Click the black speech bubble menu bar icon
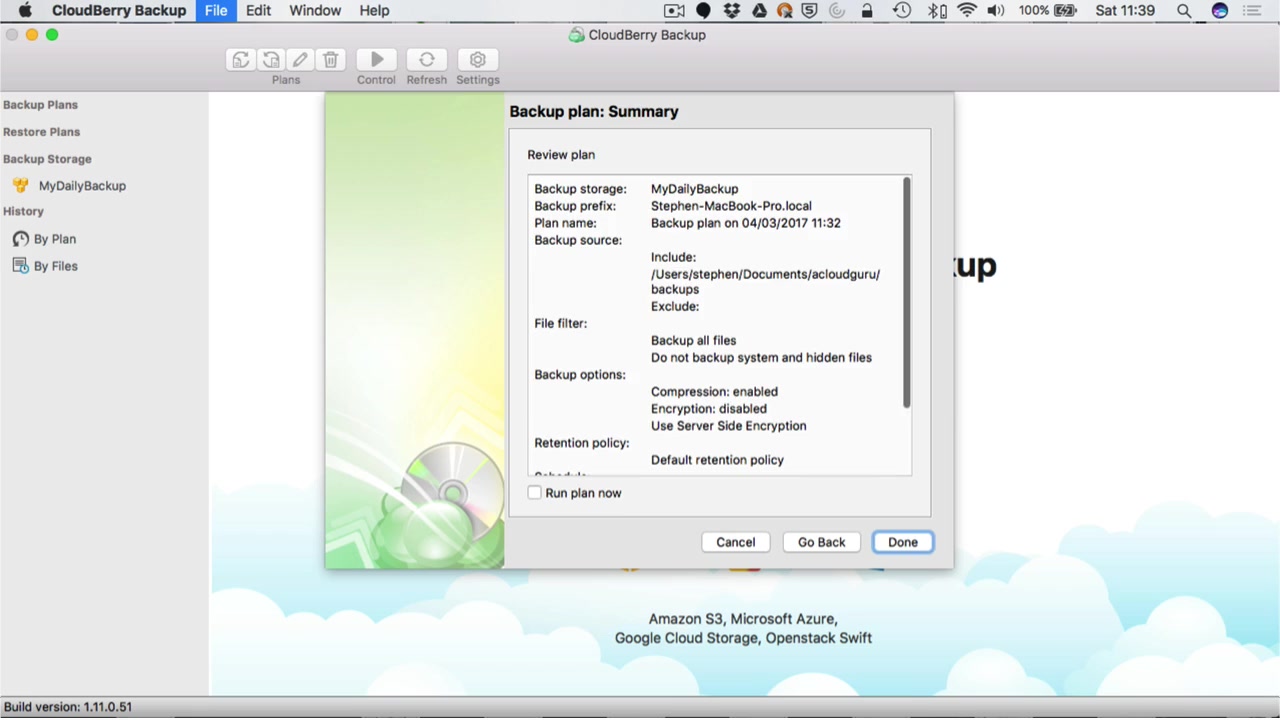This screenshot has height=720, width=1280. 704,11
